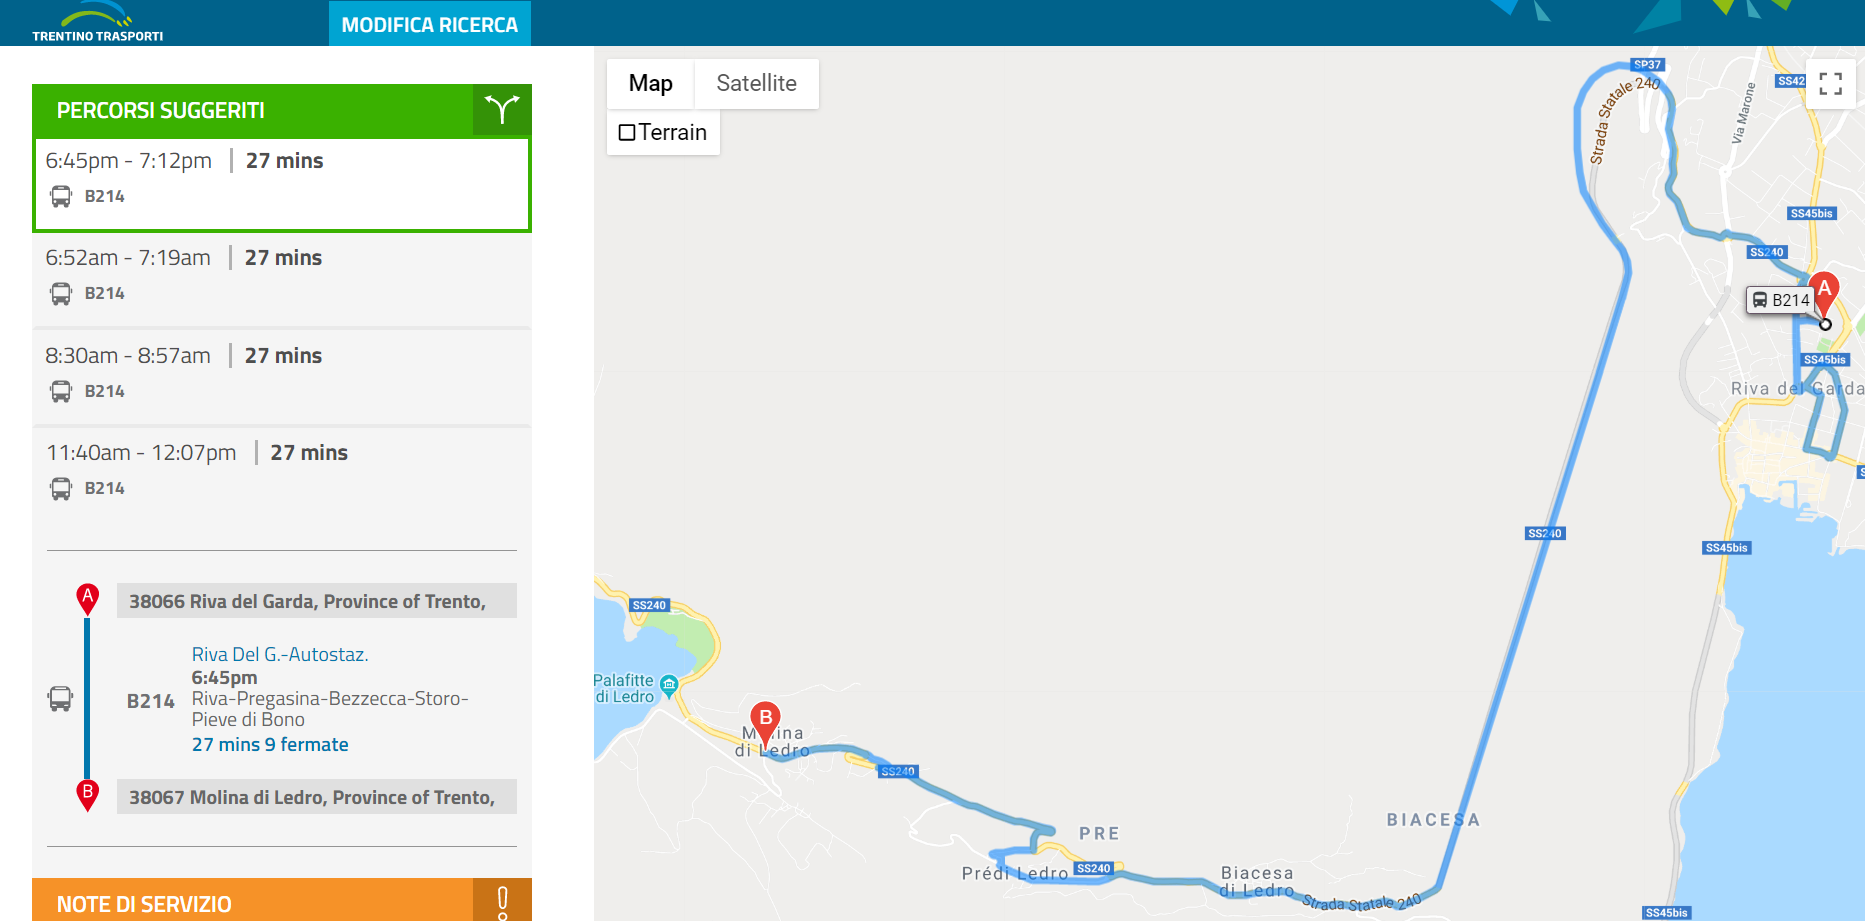Viewport: 1865px width, 921px height.
Task: Select the 11:40am - 12:07pm route
Action: coord(282,471)
